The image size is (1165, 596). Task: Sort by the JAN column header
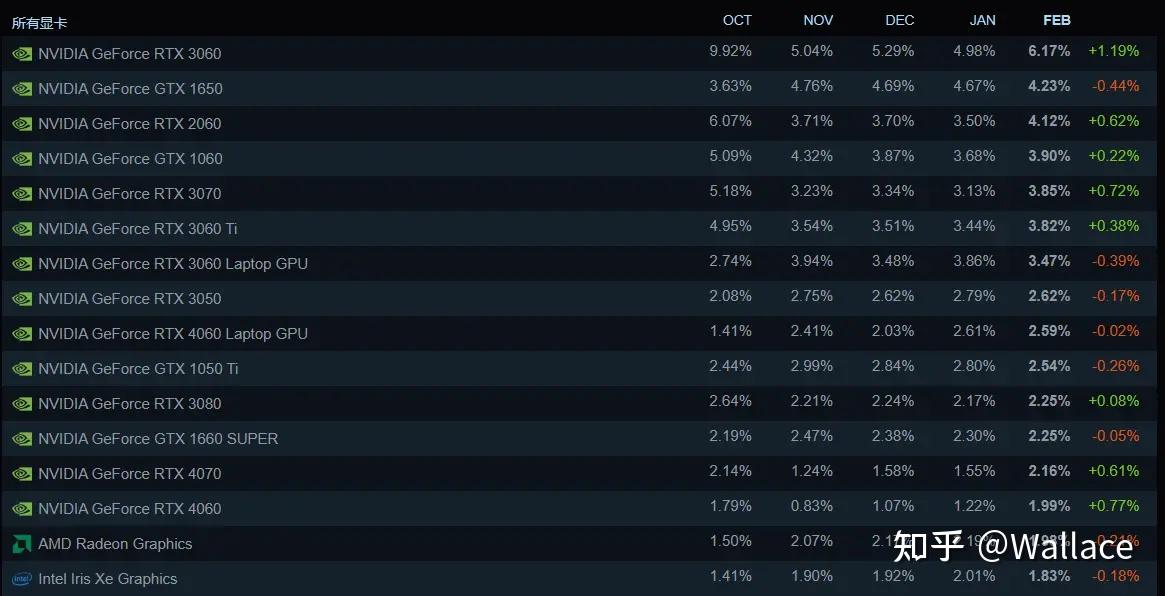click(982, 20)
